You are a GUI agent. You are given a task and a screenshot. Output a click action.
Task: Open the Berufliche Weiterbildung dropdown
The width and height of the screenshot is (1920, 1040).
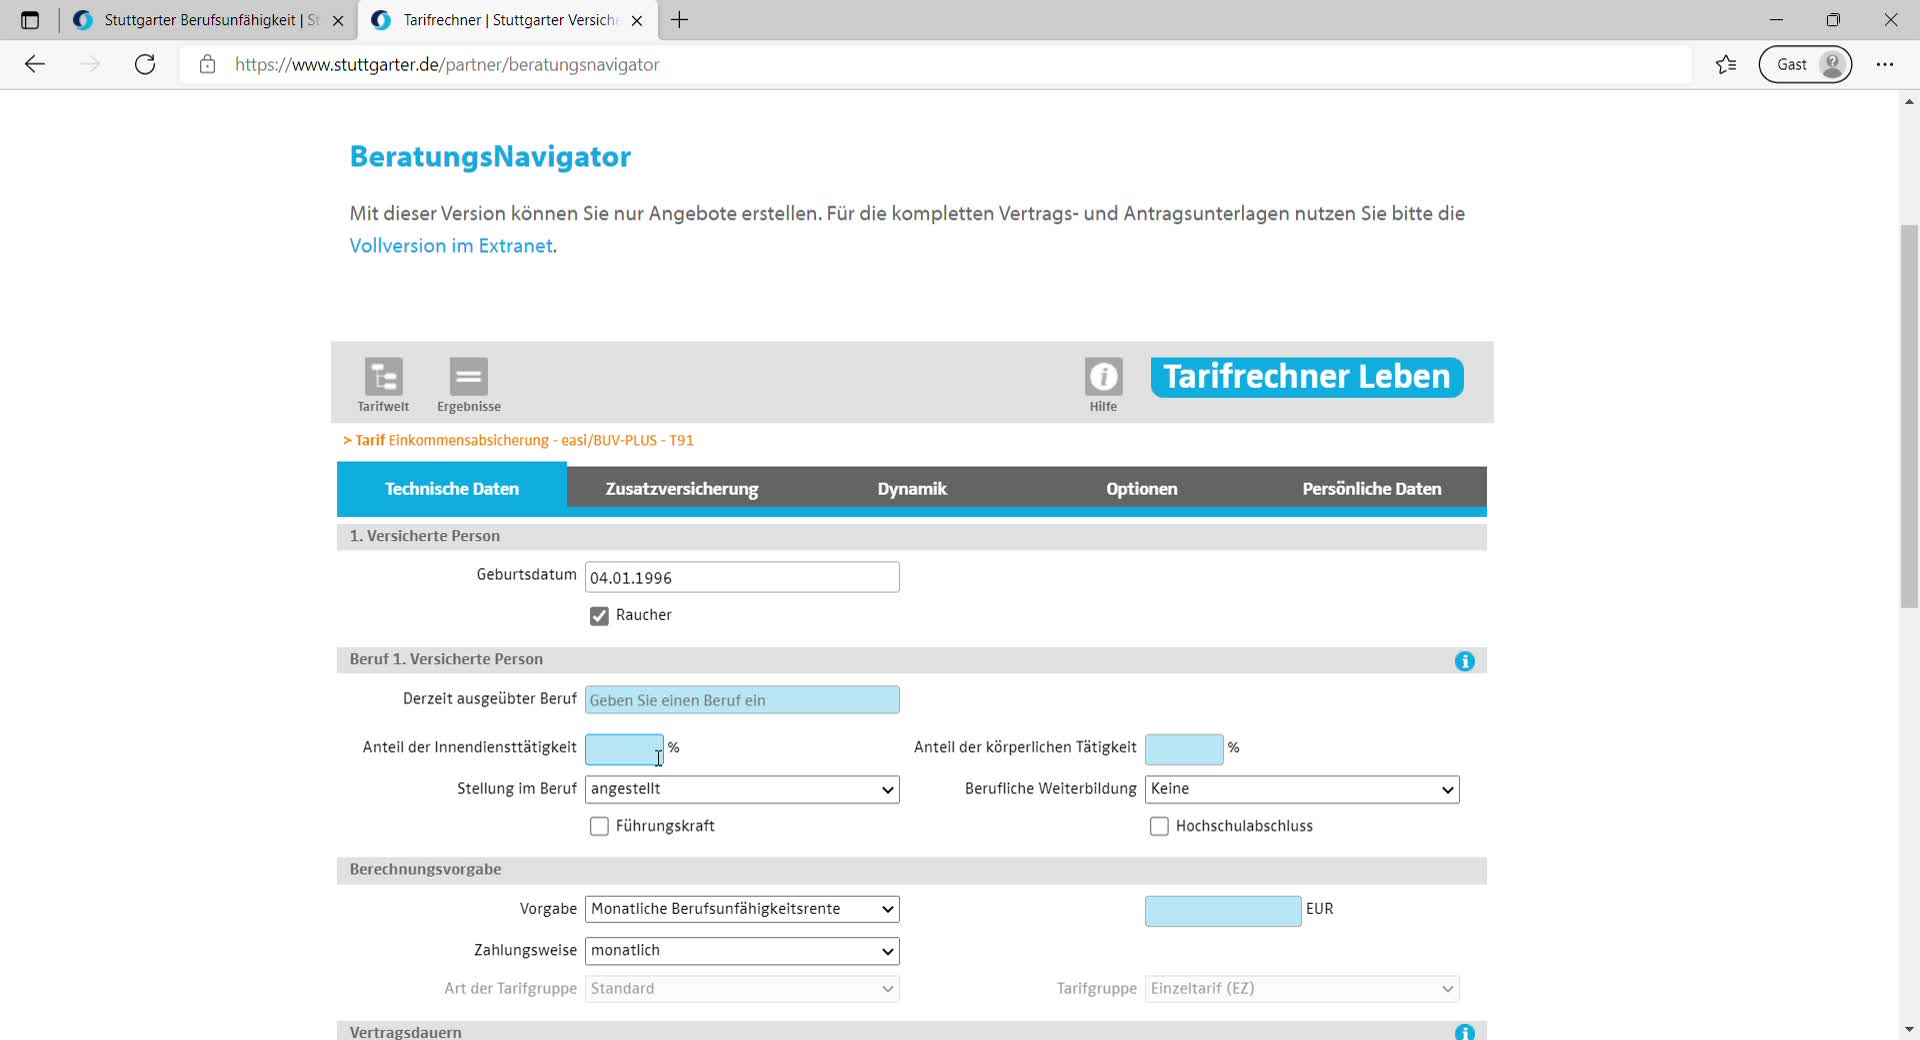(x=1301, y=790)
